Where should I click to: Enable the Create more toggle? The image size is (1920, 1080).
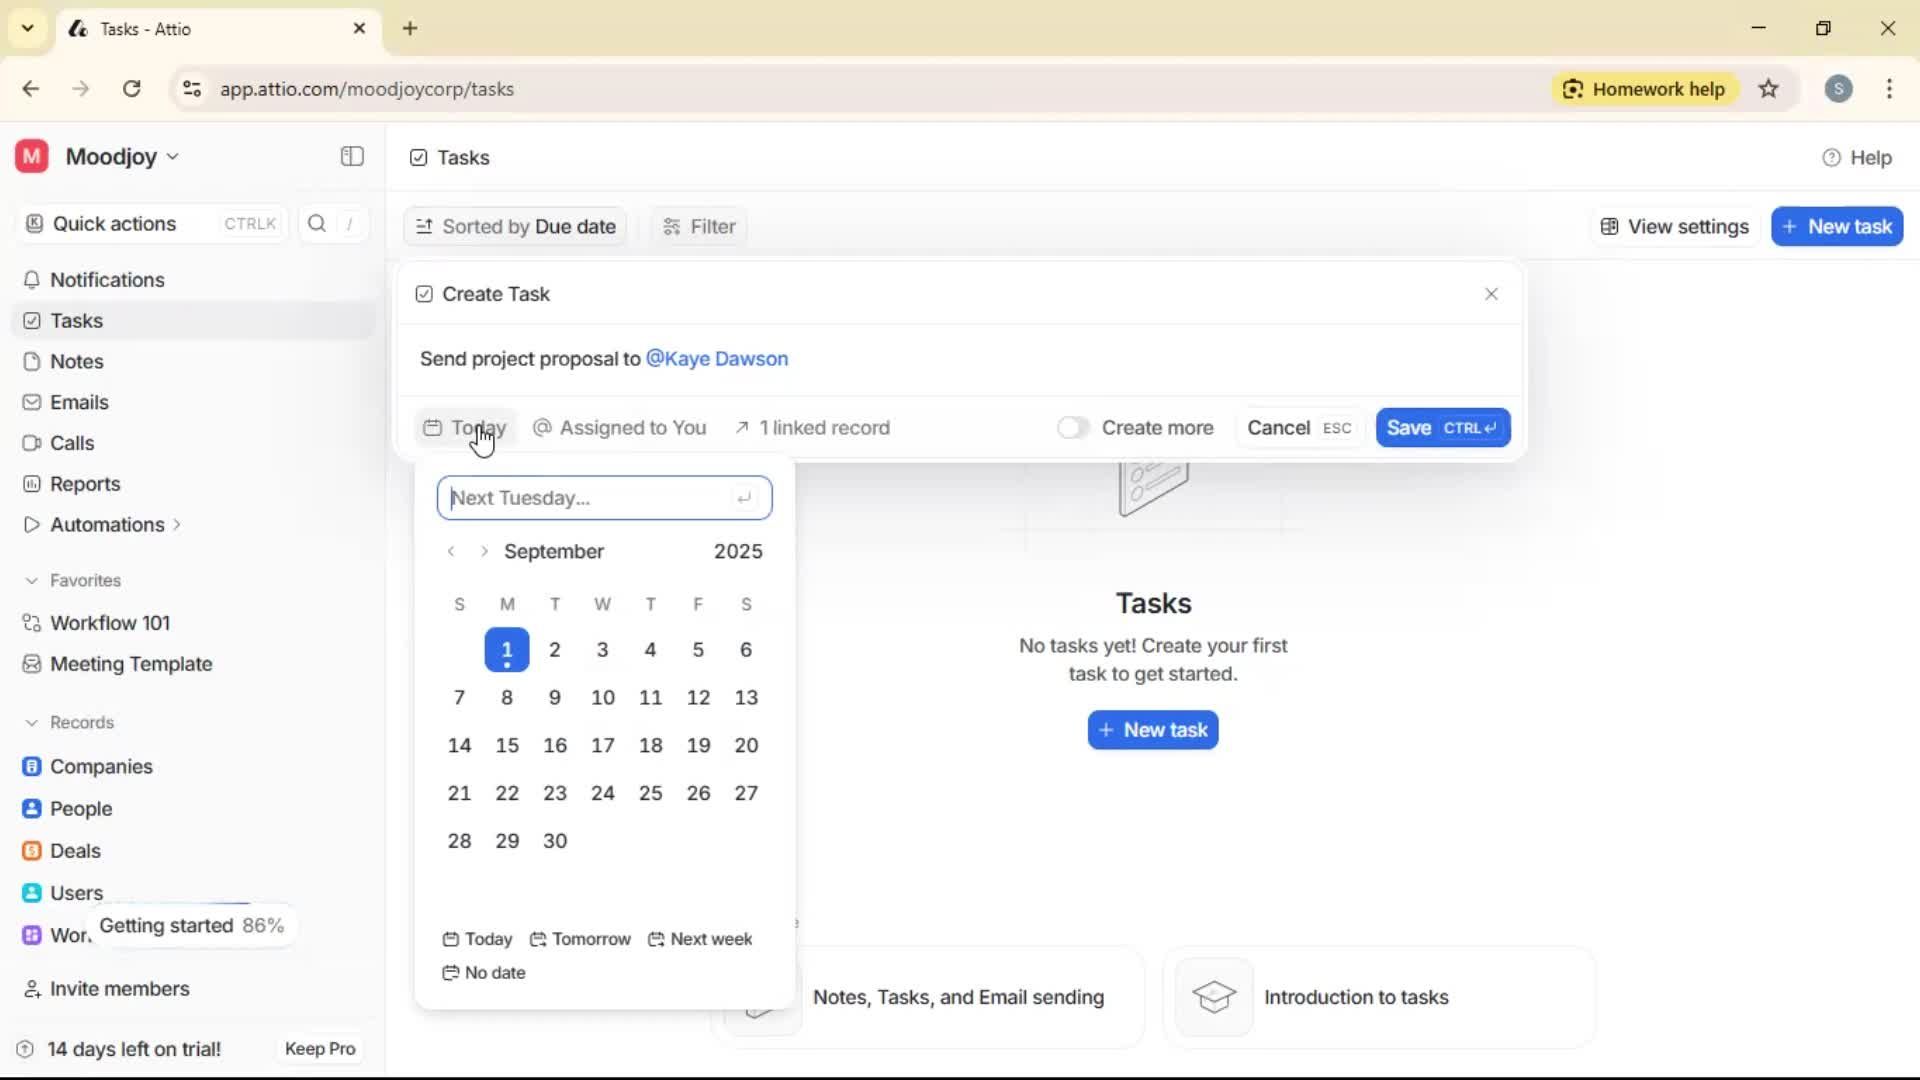pos(1073,427)
